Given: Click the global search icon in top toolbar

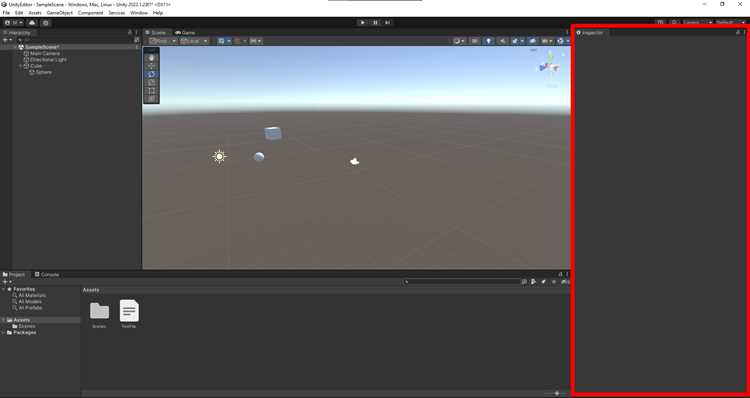Looking at the screenshot, I should point(674,22).
